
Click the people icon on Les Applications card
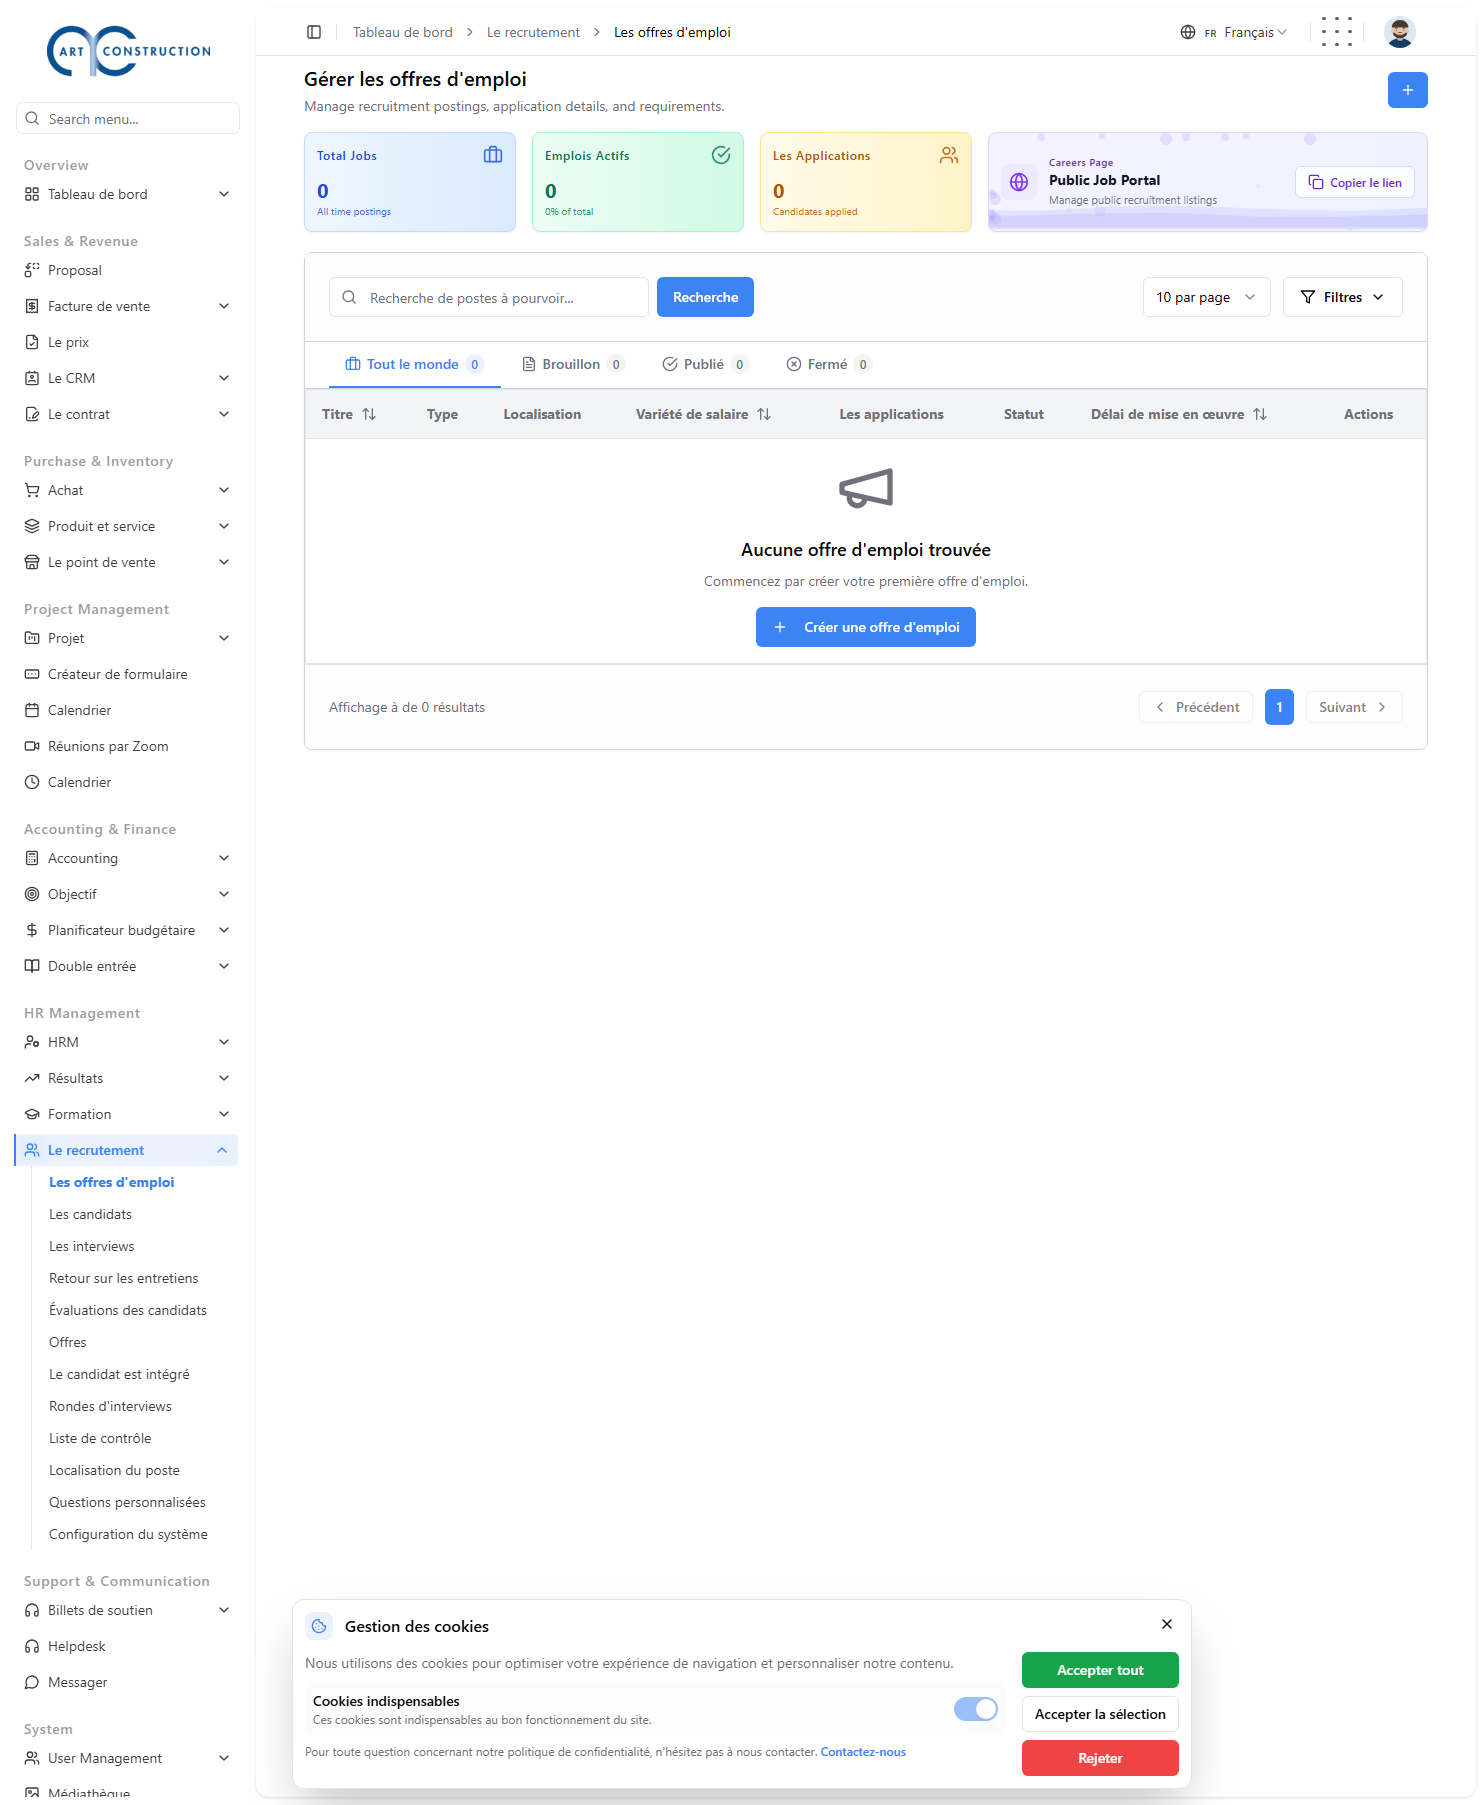pos(949,155)
